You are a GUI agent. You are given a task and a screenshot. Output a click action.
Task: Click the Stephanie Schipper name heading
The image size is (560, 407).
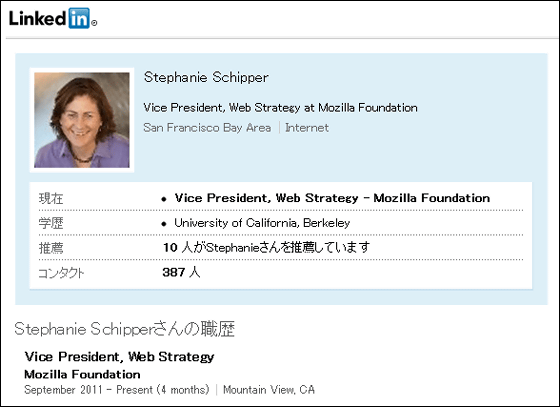click(x=206, y=77)
